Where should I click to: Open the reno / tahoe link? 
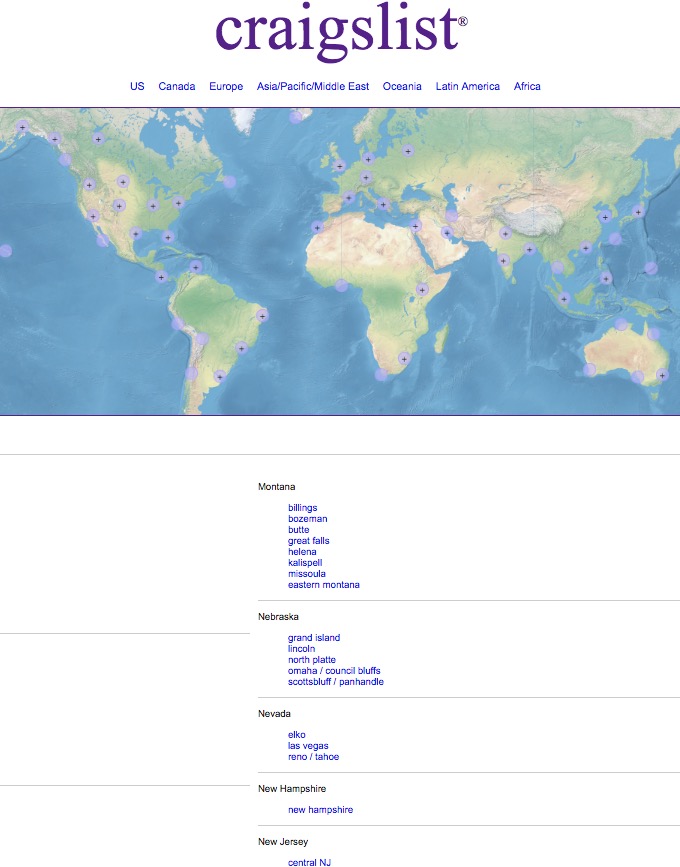[313, 757]
